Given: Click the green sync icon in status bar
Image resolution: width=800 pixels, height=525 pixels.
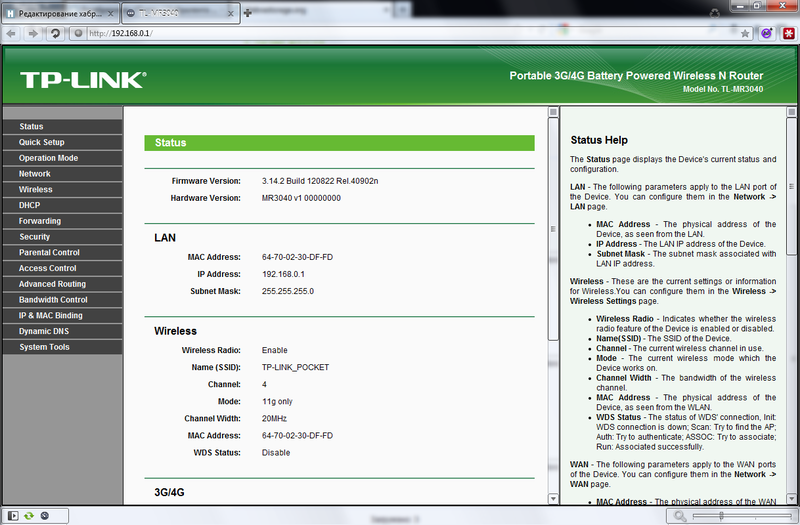Looking at the screenshot, I should point(29,516).
